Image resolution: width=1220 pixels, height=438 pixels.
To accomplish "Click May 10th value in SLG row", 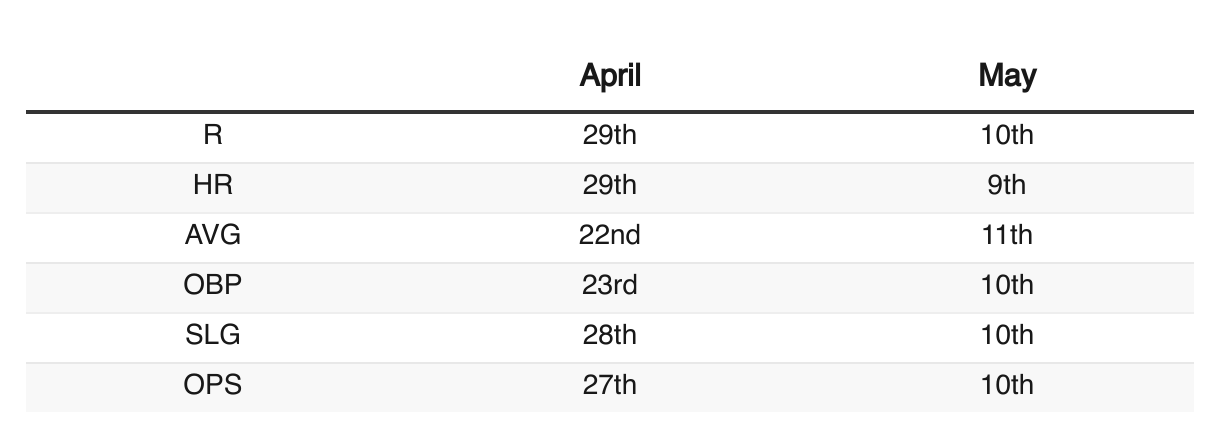I will coord(1007,336).
